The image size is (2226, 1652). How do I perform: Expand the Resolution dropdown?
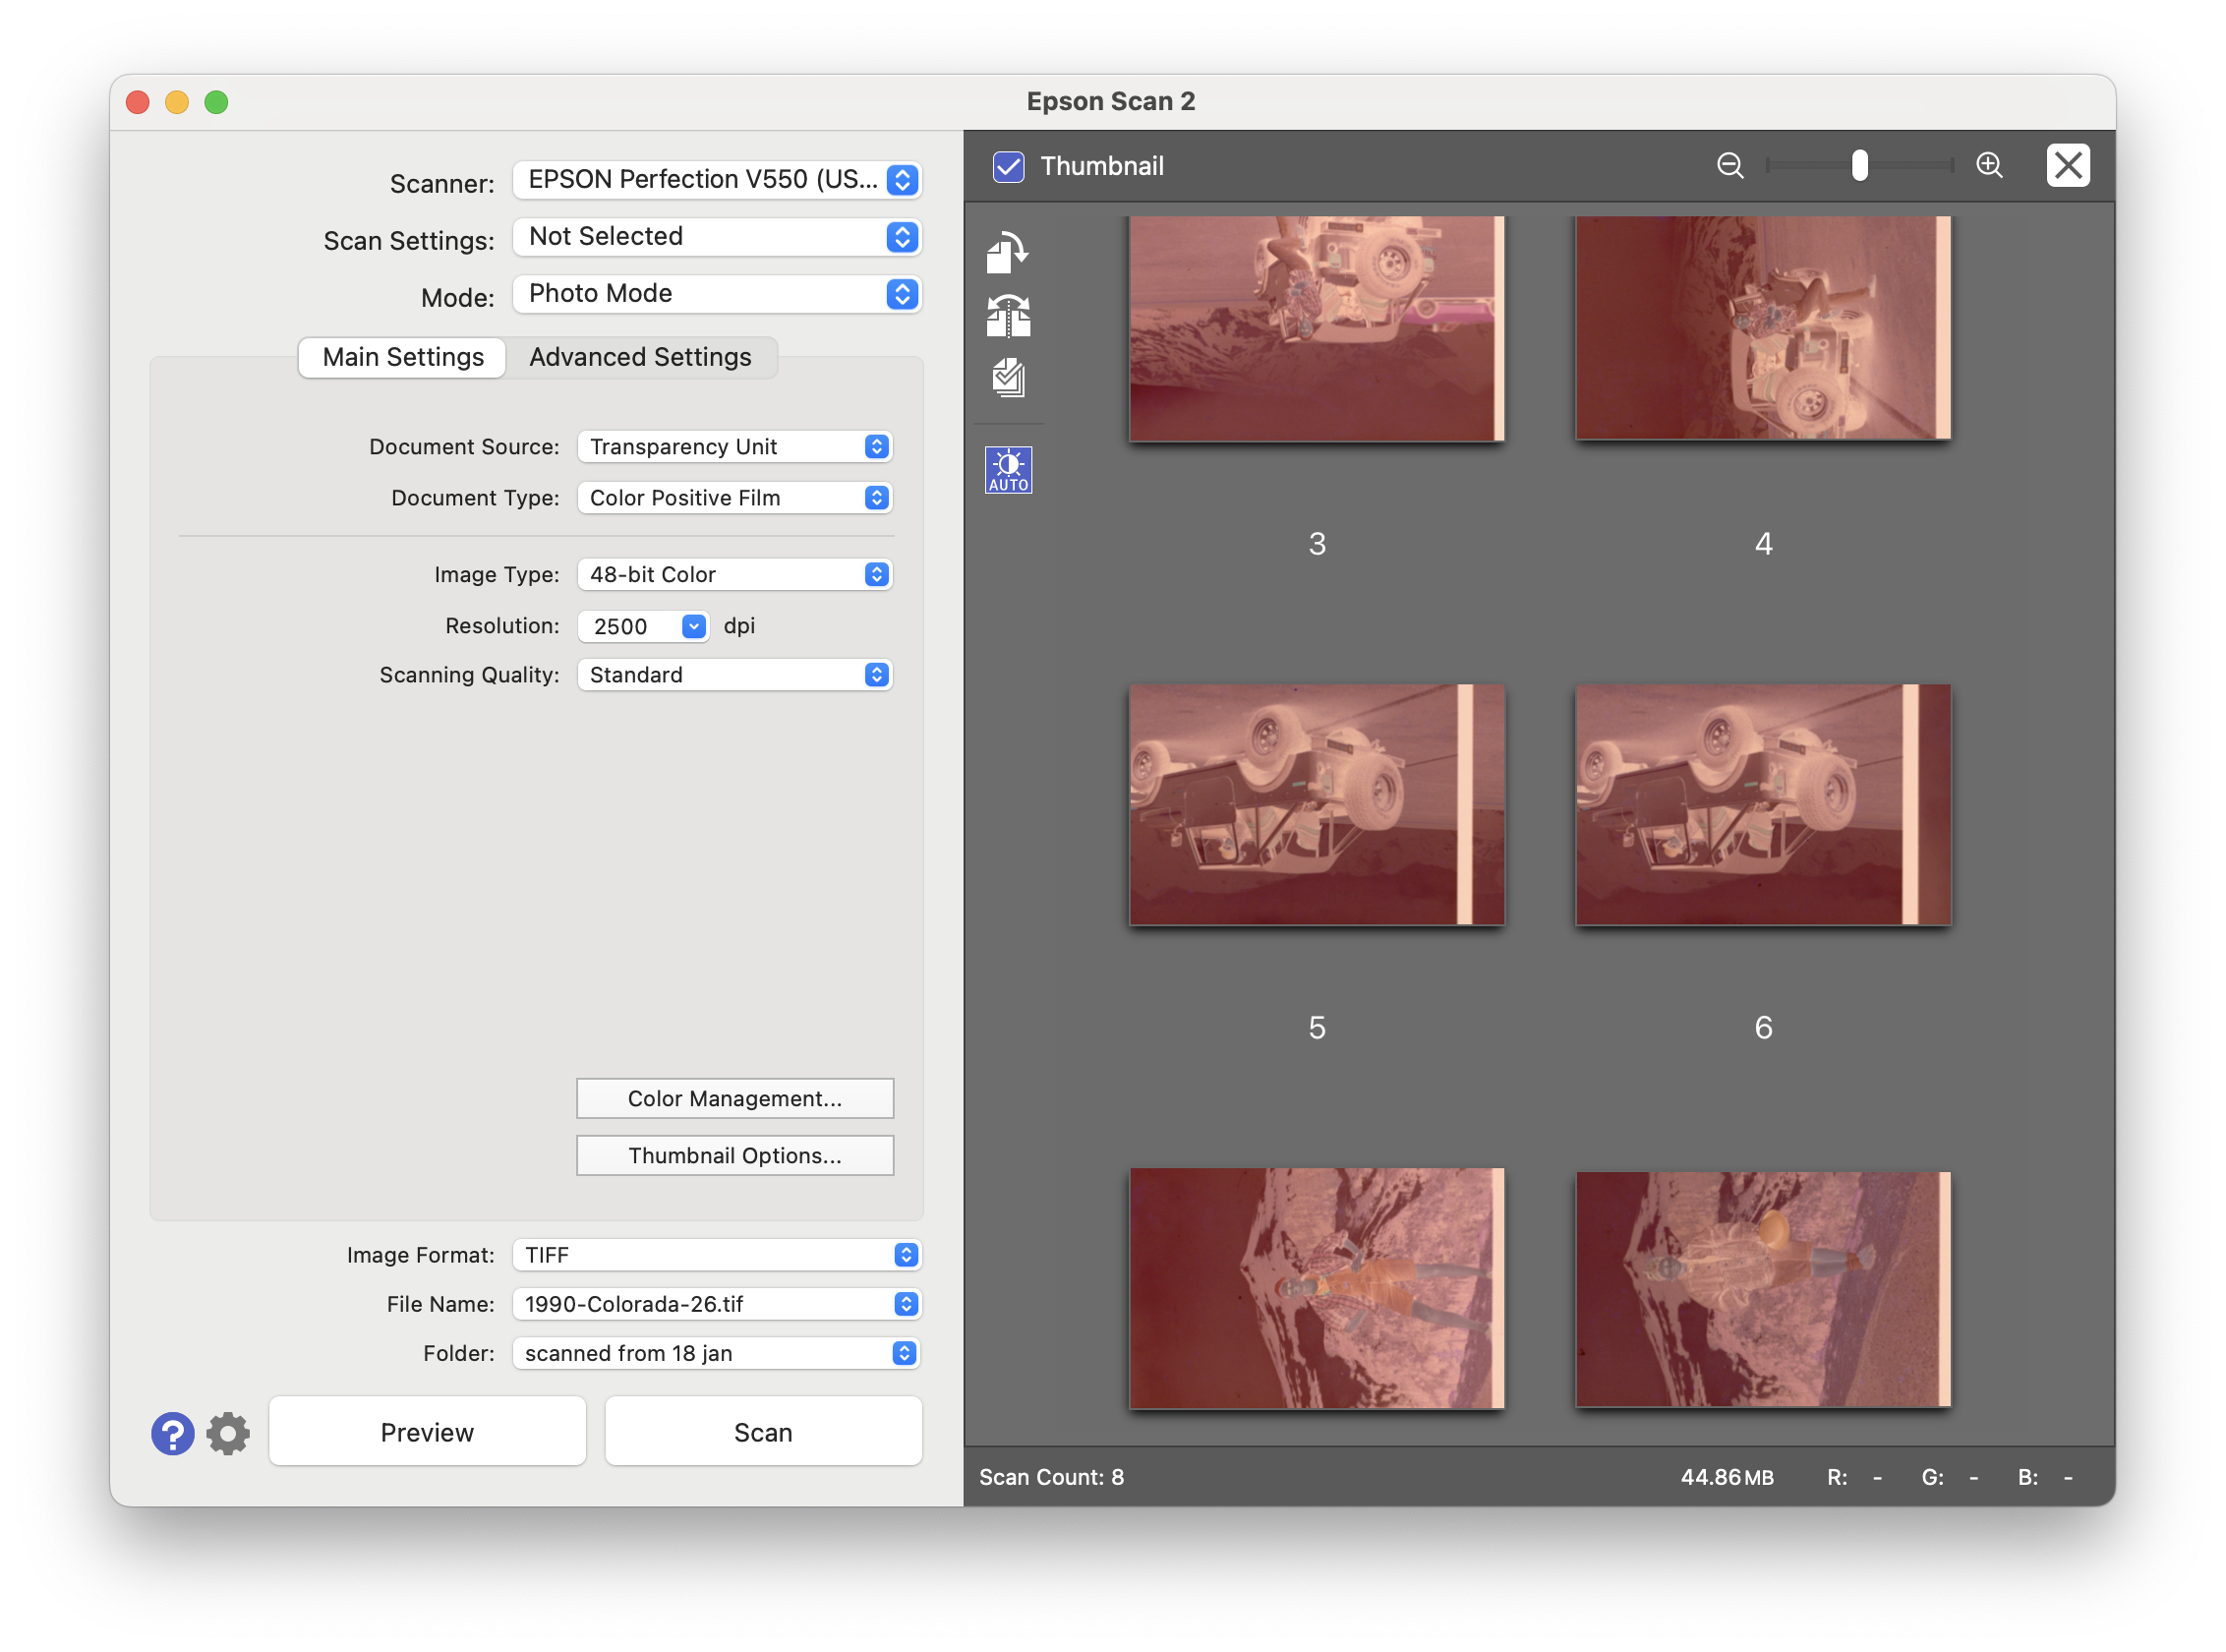[693, 626]
